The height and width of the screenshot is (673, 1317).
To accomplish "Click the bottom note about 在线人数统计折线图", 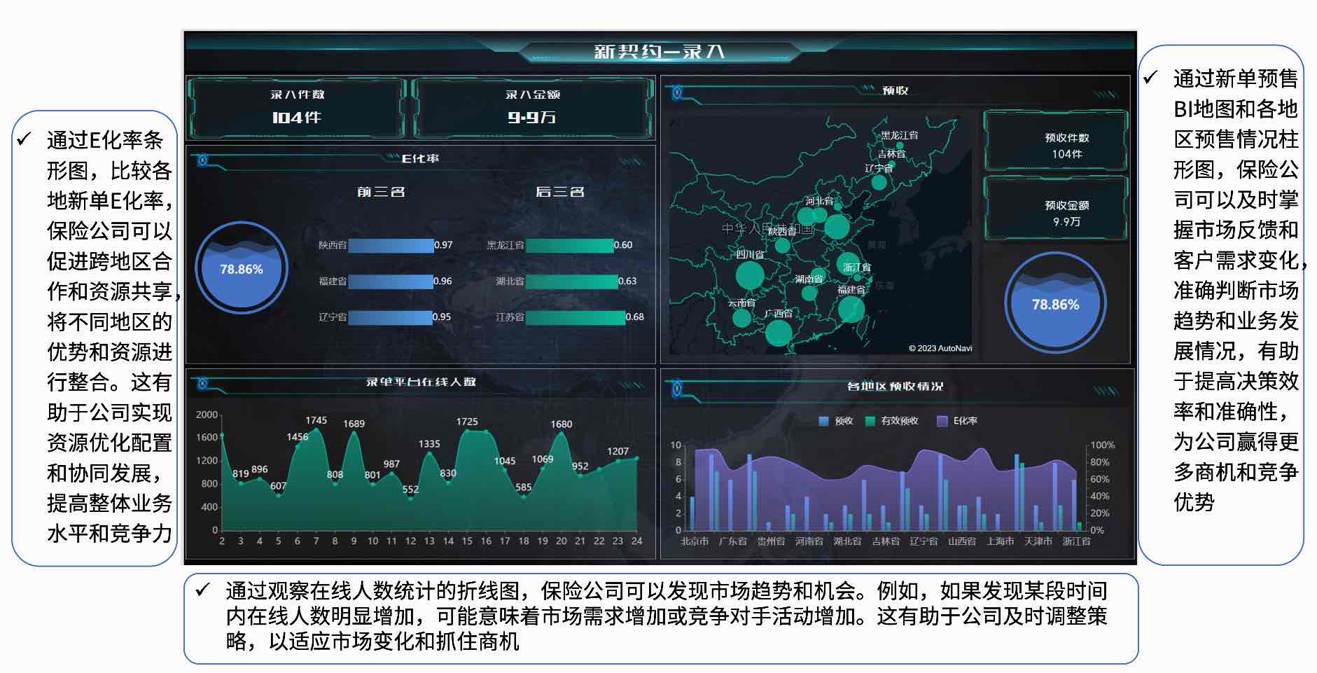I will (661, 618).
